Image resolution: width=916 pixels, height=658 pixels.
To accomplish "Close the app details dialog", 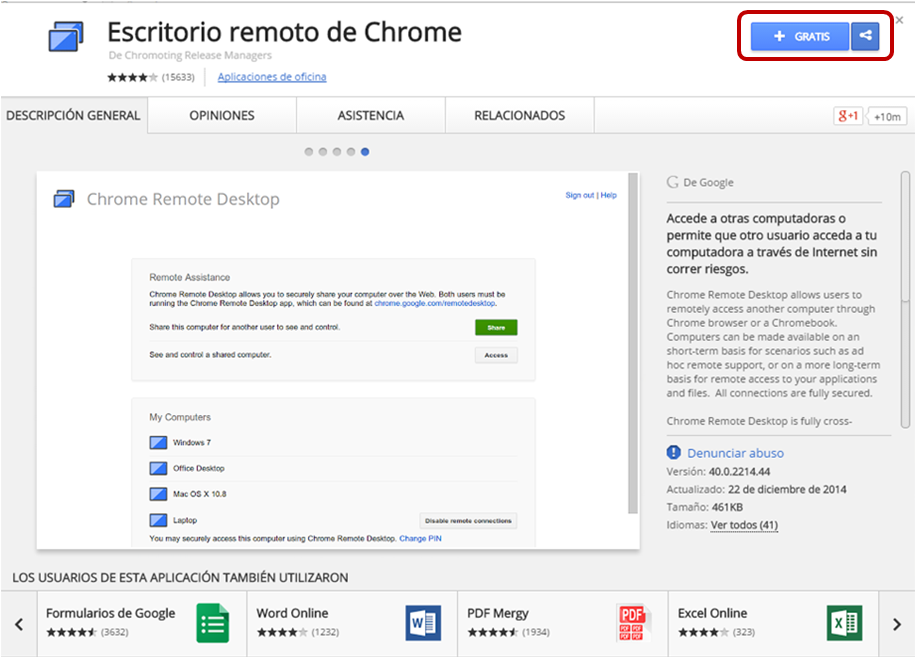I will (x=900, y=20).
